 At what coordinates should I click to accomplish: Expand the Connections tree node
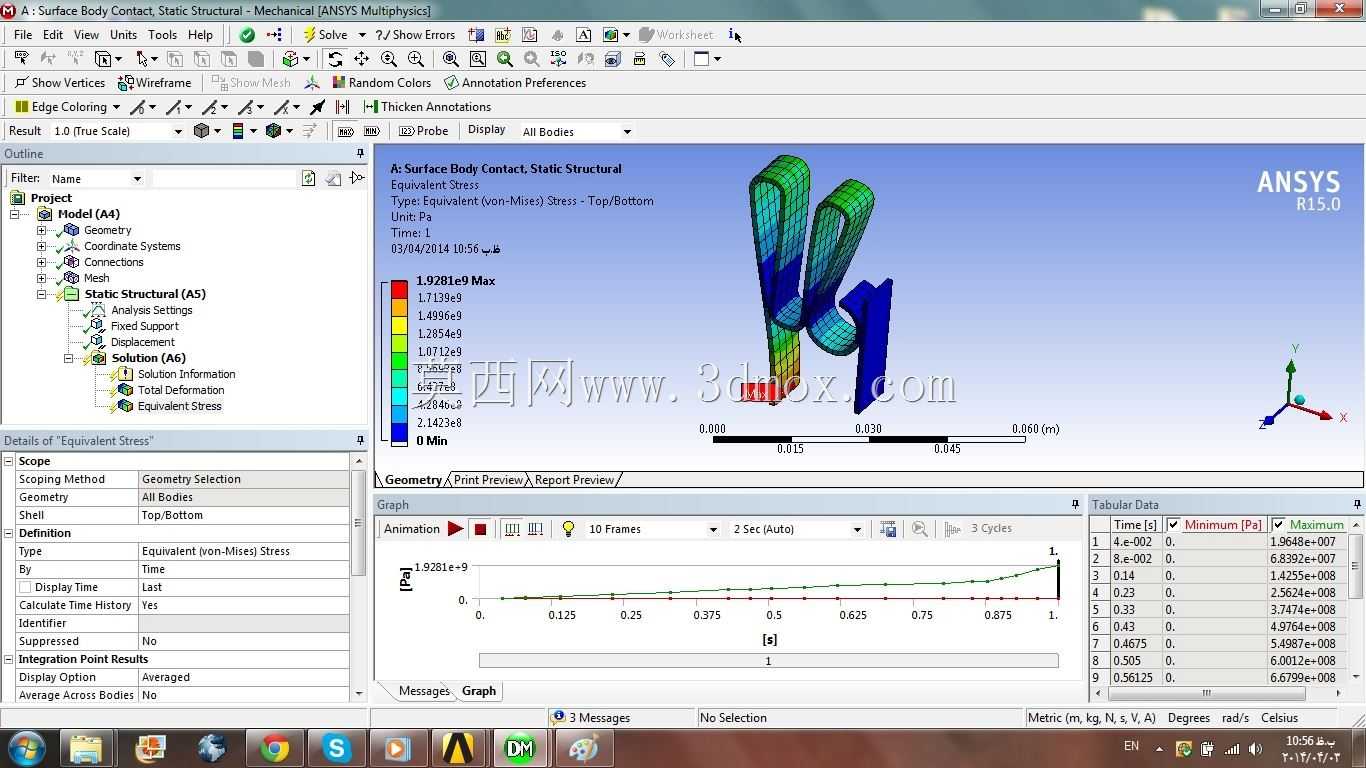(42, 262)
